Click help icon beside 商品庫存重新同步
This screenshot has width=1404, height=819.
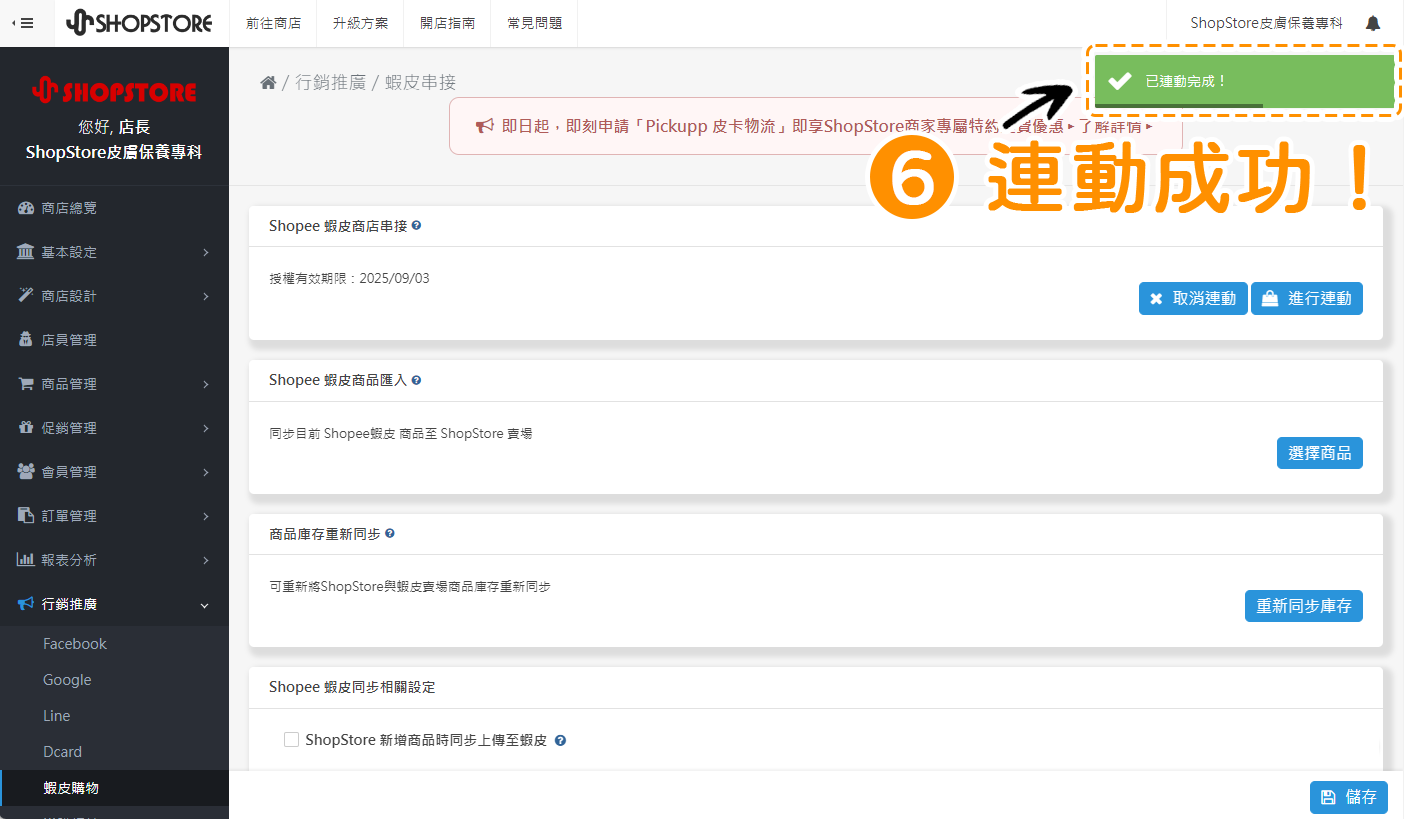(389, 534)
